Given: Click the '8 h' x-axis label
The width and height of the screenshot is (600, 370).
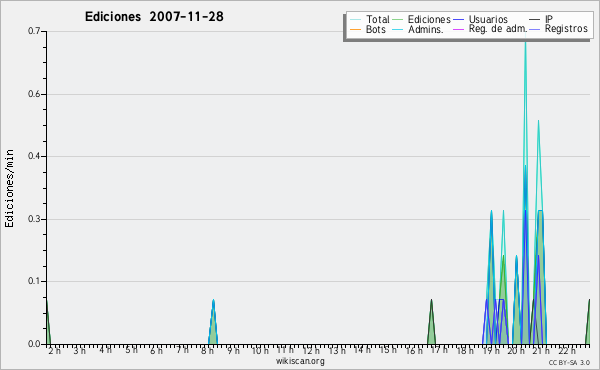Looking at the screenshot, I should click(207, 350).
